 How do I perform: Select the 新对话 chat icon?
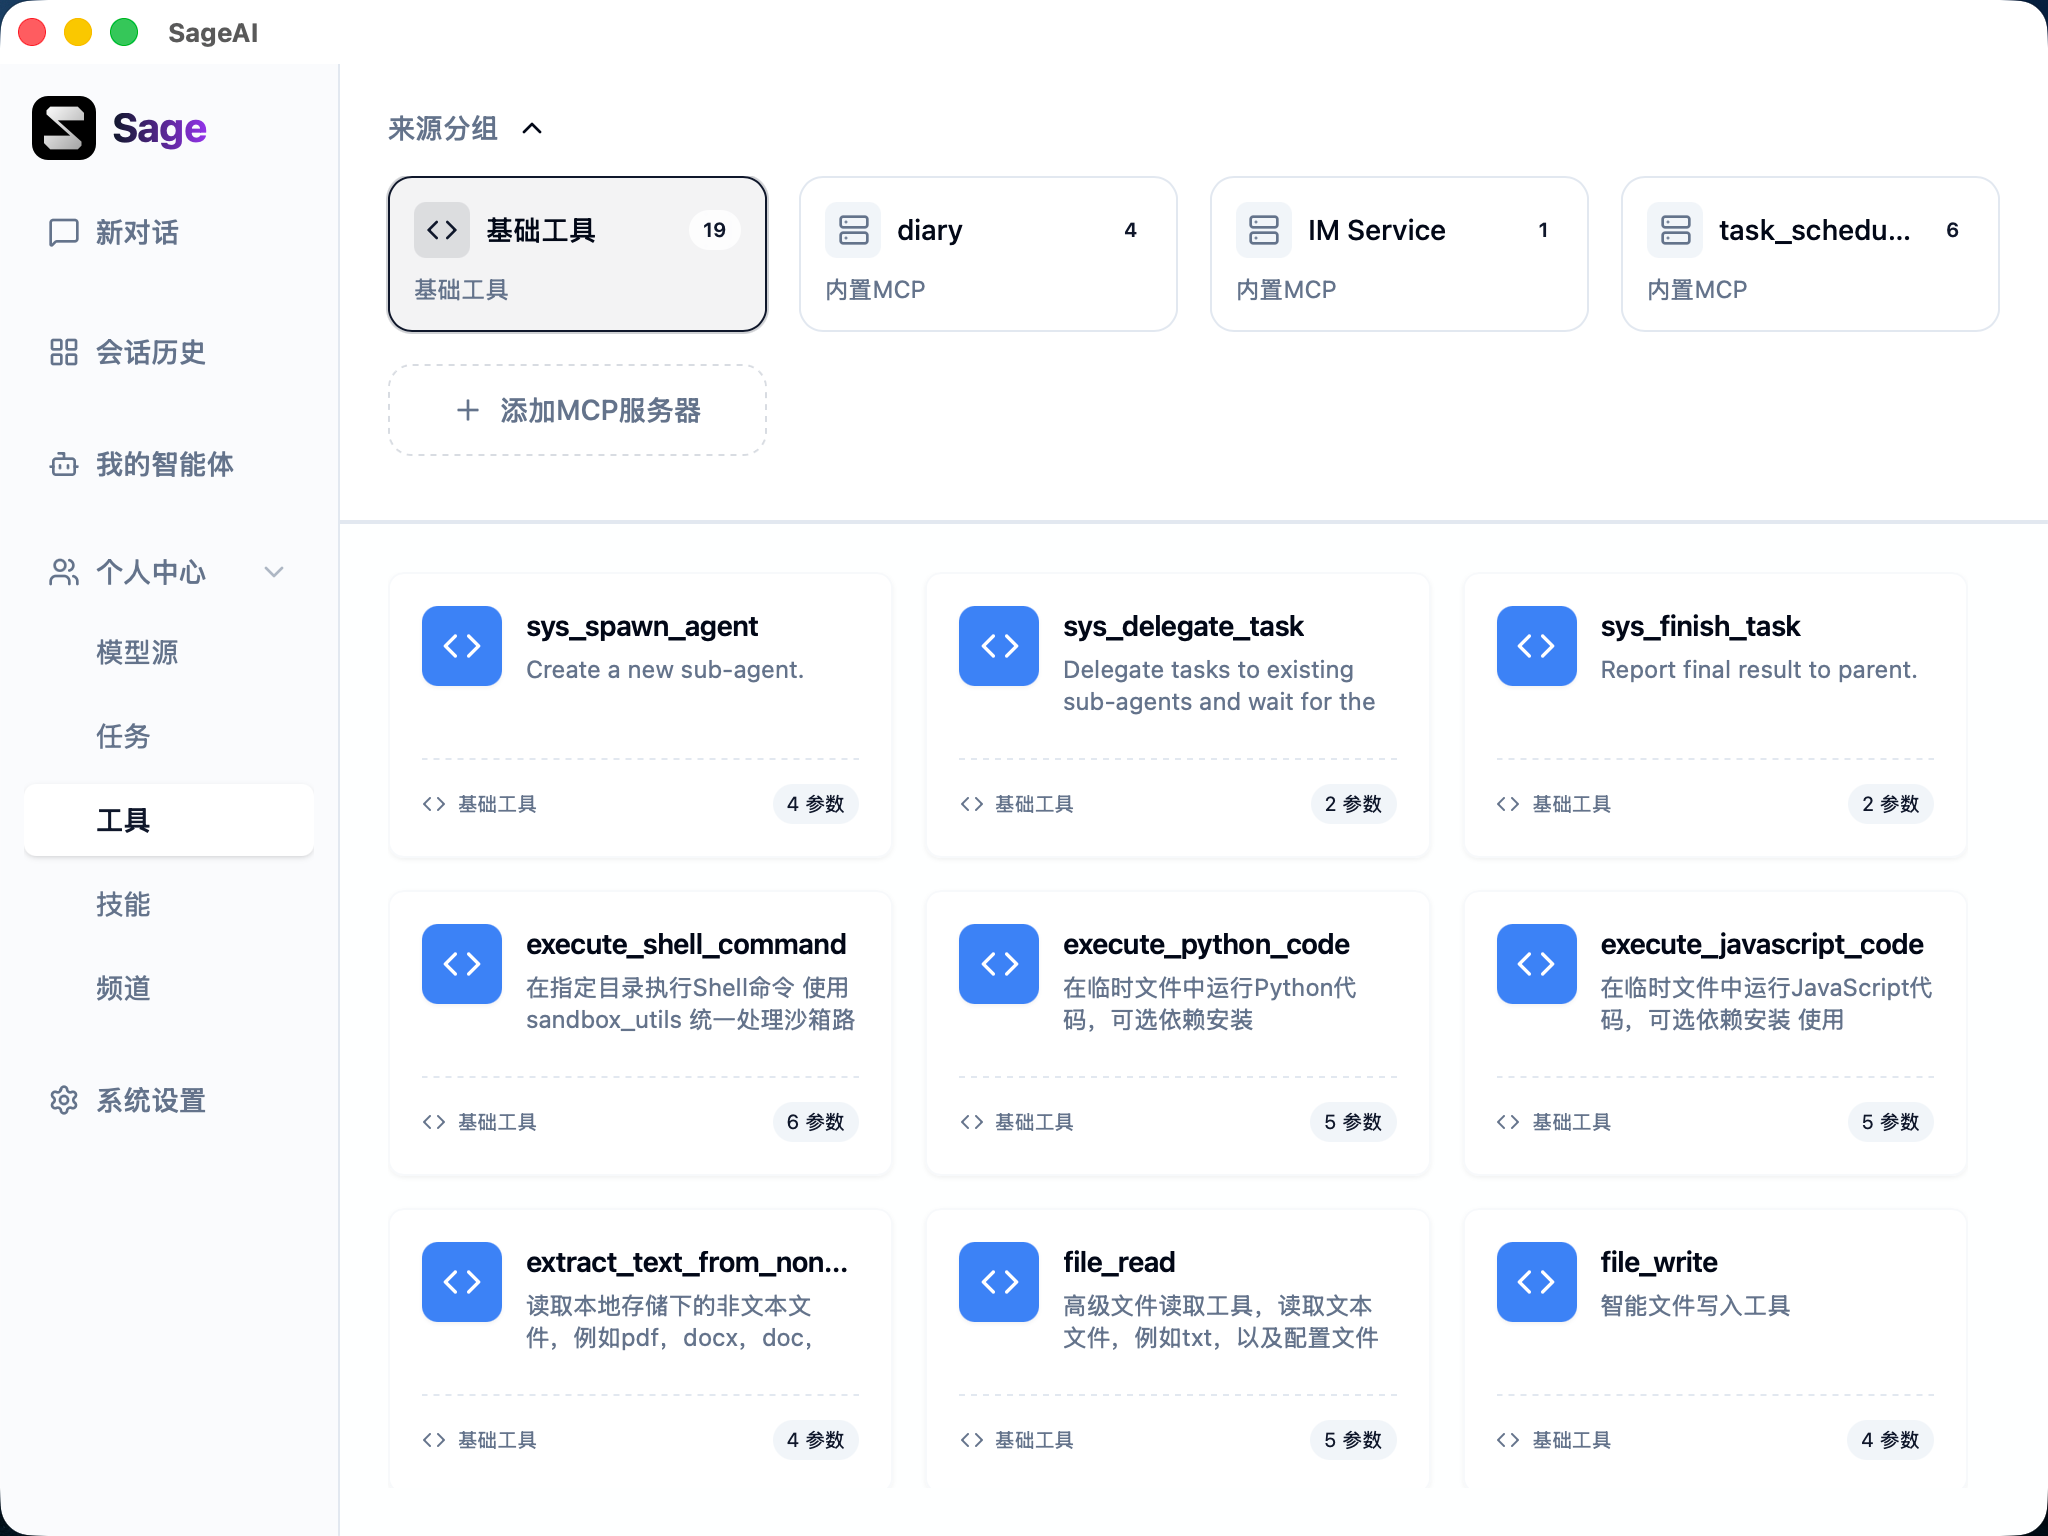click(x=63, y=233)
